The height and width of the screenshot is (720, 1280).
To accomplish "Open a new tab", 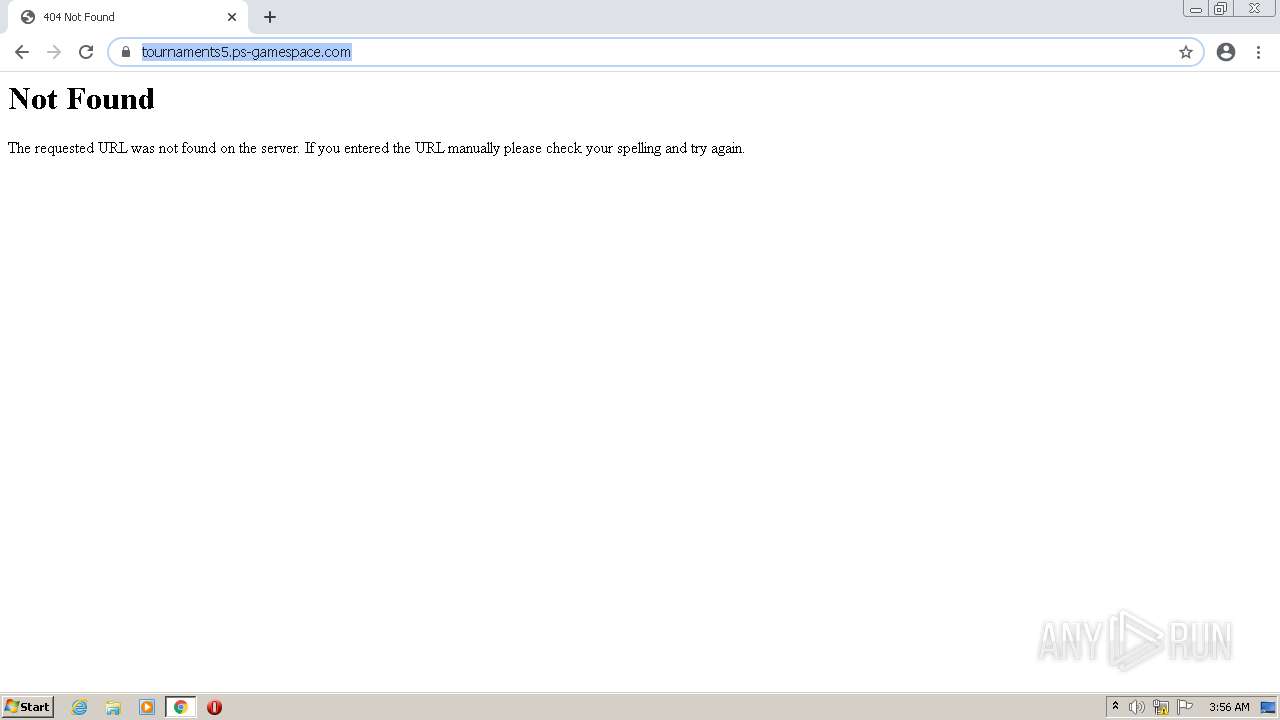I will 270,17.
